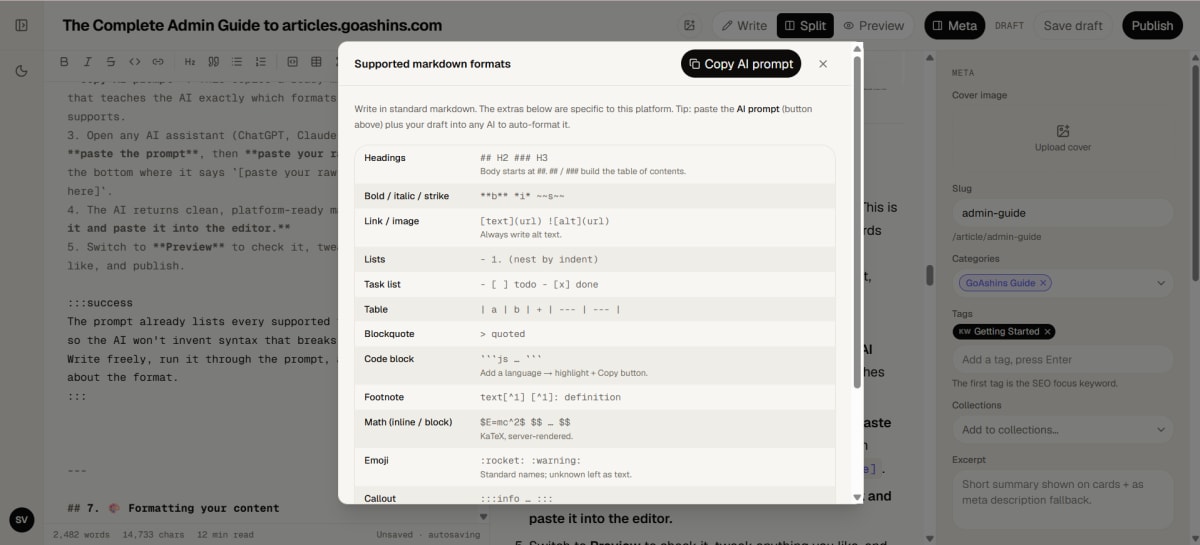1200x545 pixels.
Task: Insert an H2 heading from toolbar
Action: pos(190,62)
